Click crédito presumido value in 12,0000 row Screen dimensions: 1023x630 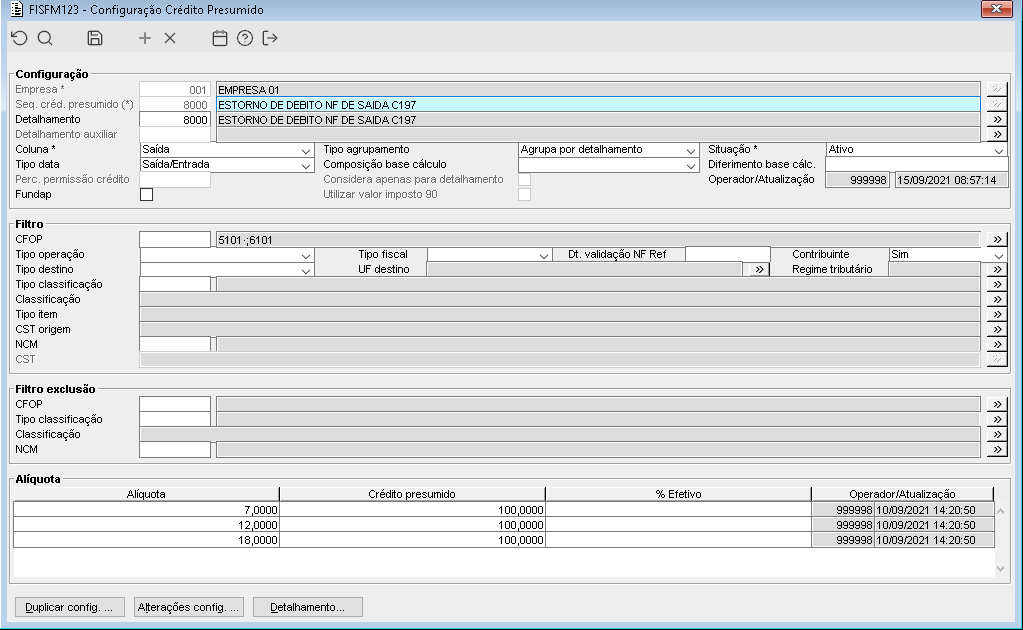point(412,524)
